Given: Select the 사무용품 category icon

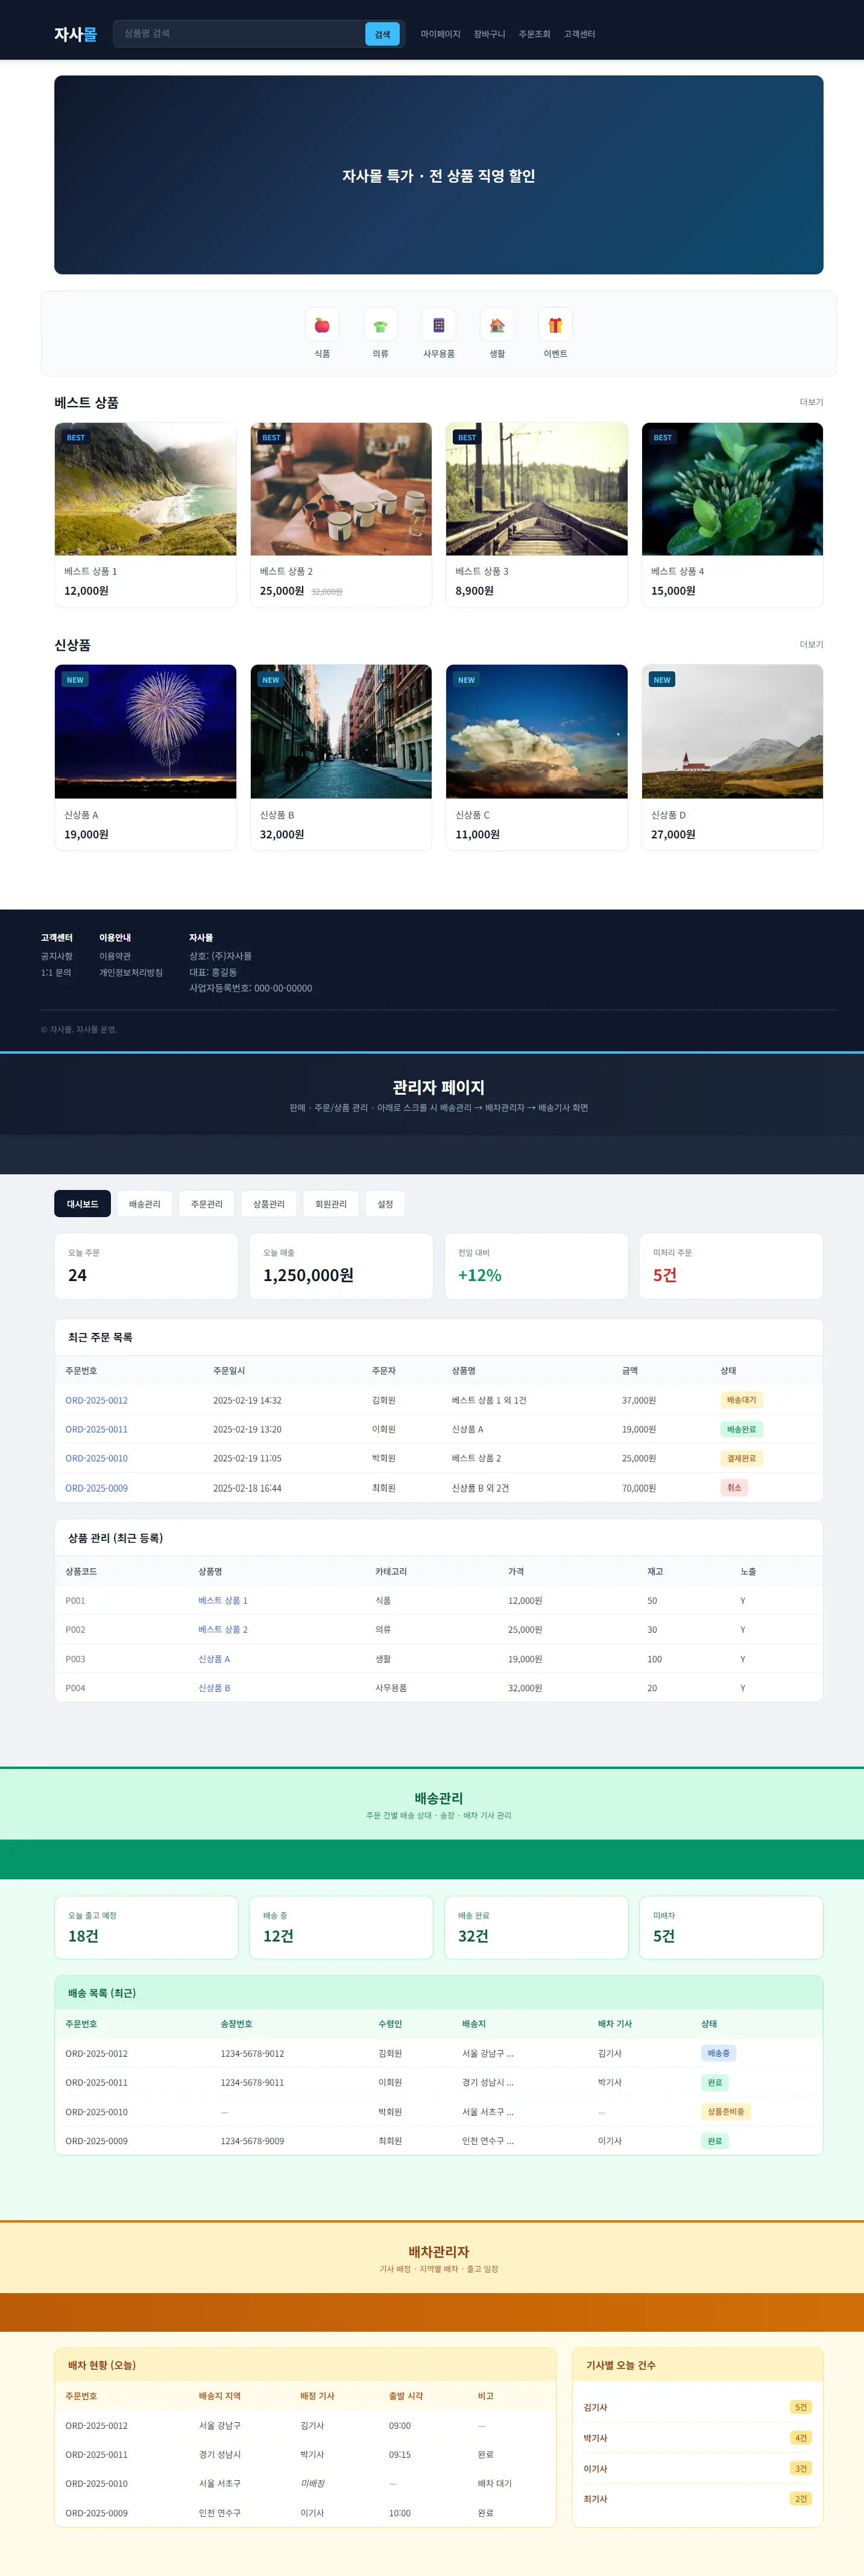Looking at the screenshot, I should pos(438,325).
